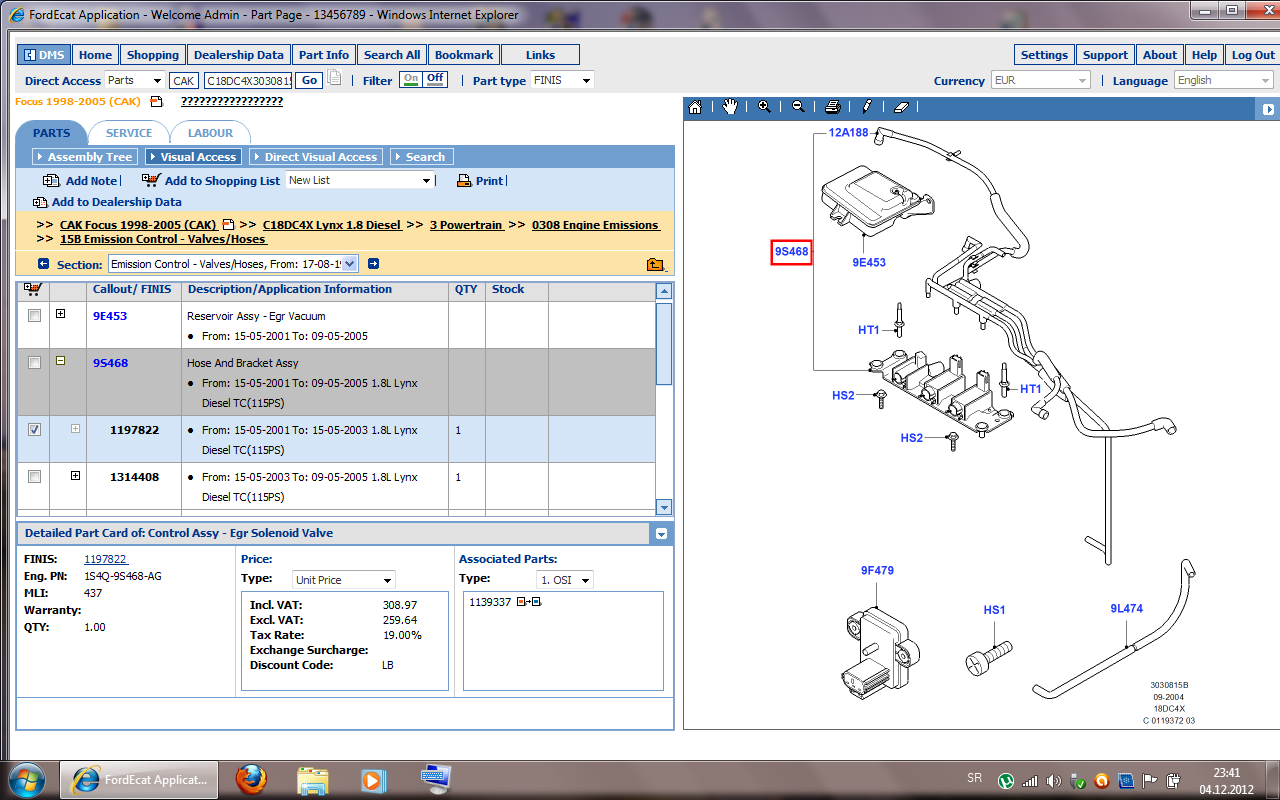This screenshot has width=1280, height=800.
Task: Click the note icon beside Focus 1998-2005 (CAK)
Action: pyautogui.click(x=156, y=101)
